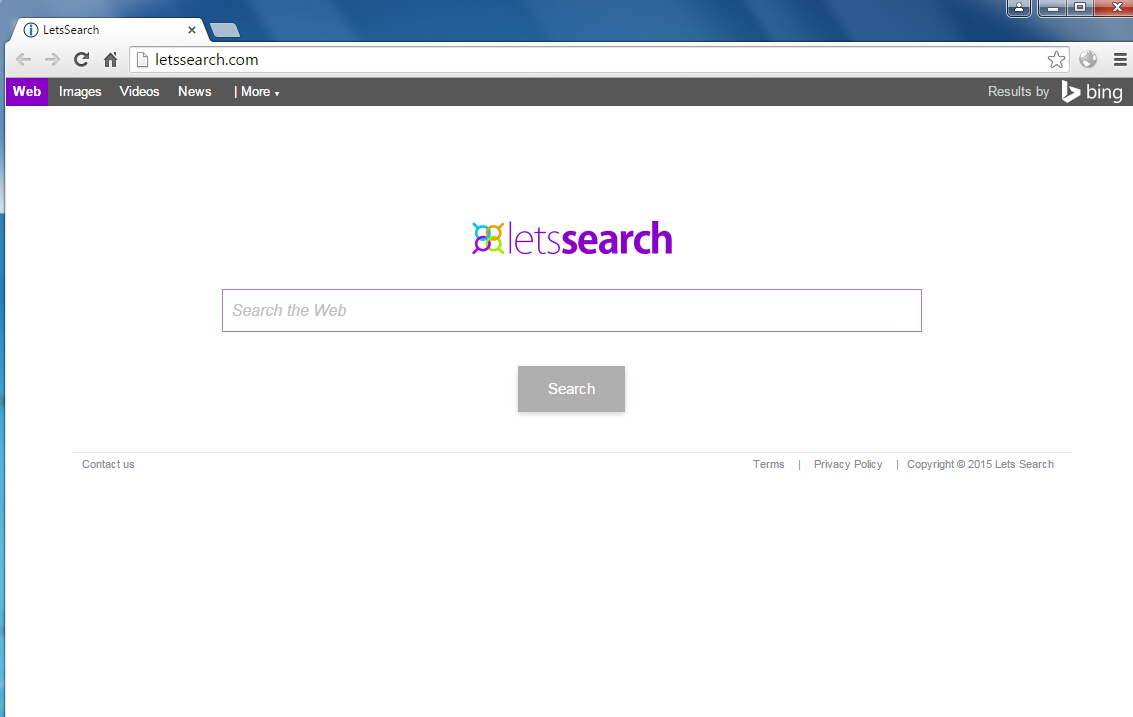Click the Bing logo
Screen dimensions: 1133x717
click(x=1092, y=92)
